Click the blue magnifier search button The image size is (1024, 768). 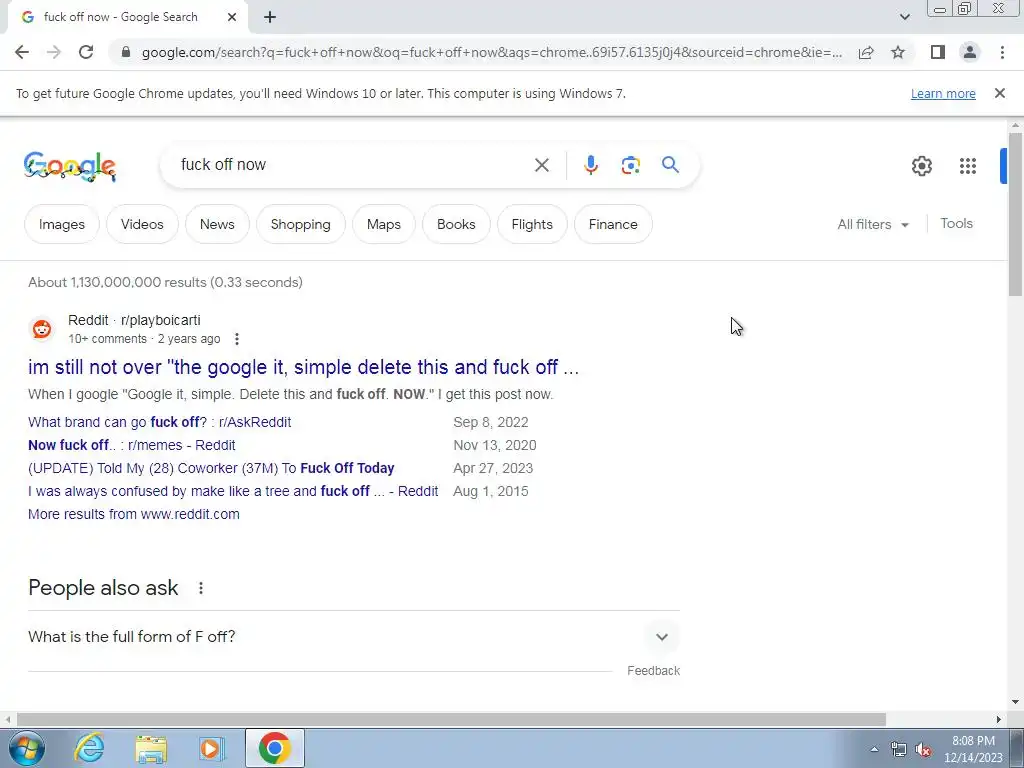click(670, 165)
